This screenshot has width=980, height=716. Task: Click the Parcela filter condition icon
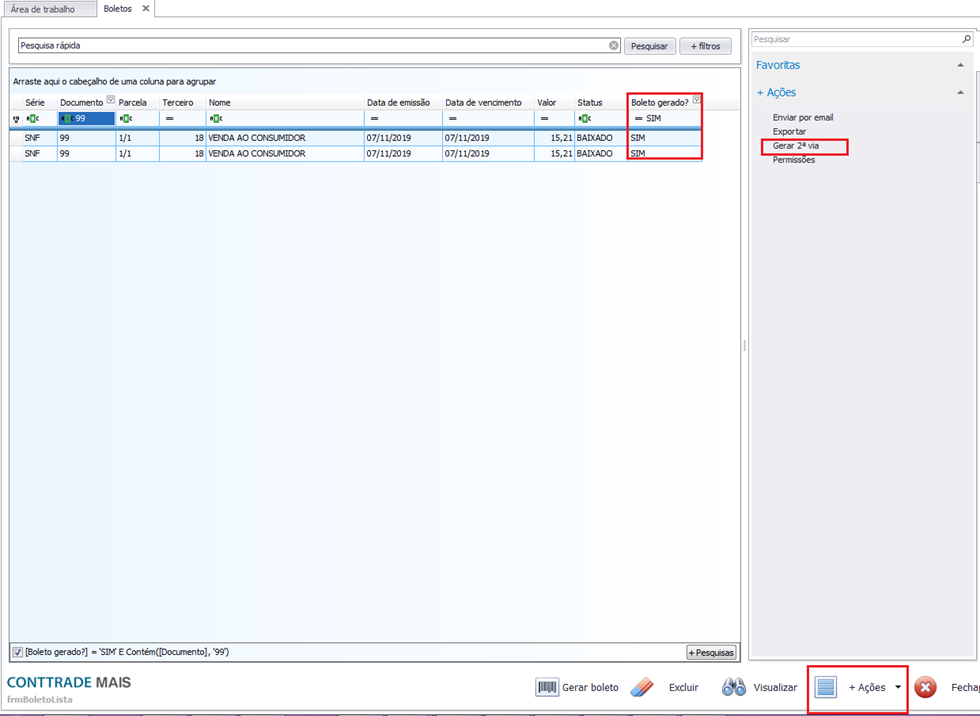126,119
